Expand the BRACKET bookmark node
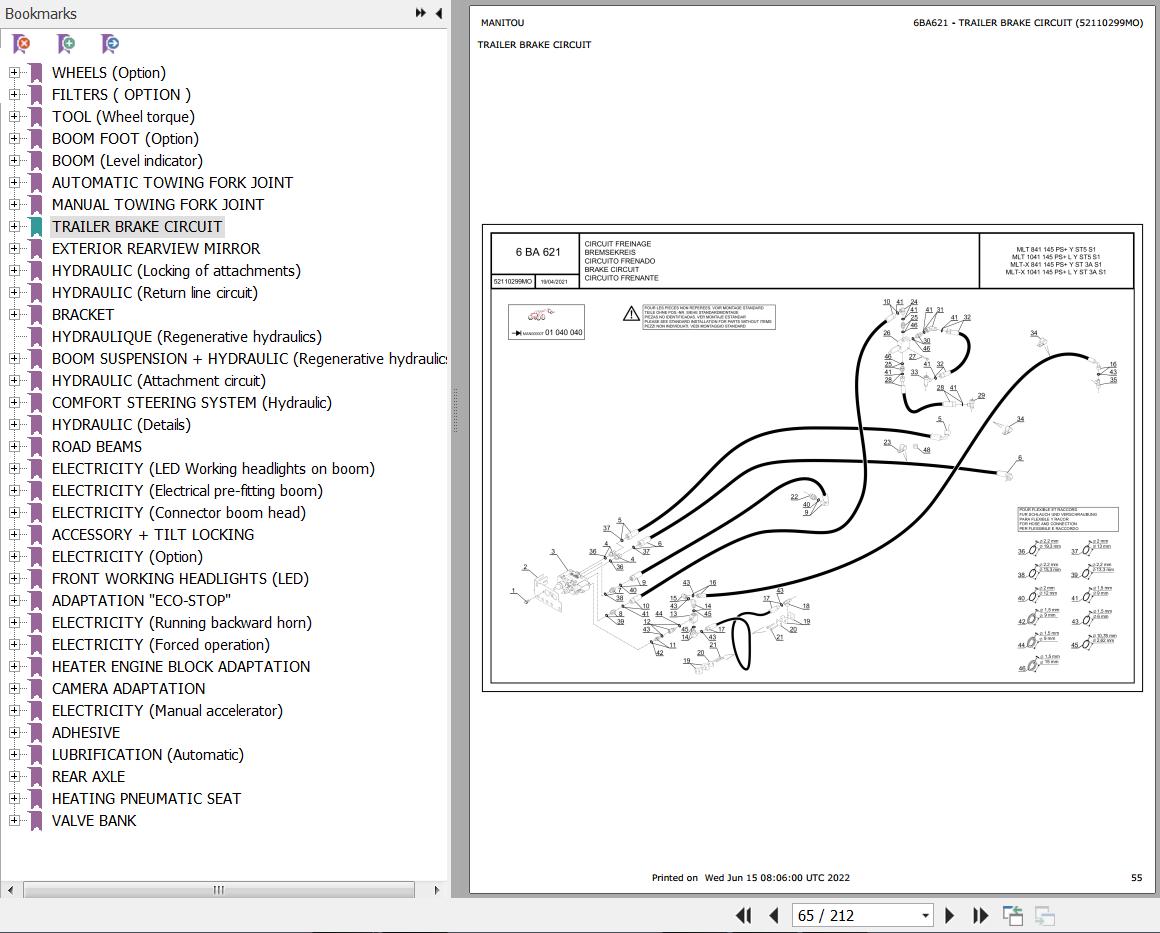This screenshot has width=1160, height=933. pos(14,314)
